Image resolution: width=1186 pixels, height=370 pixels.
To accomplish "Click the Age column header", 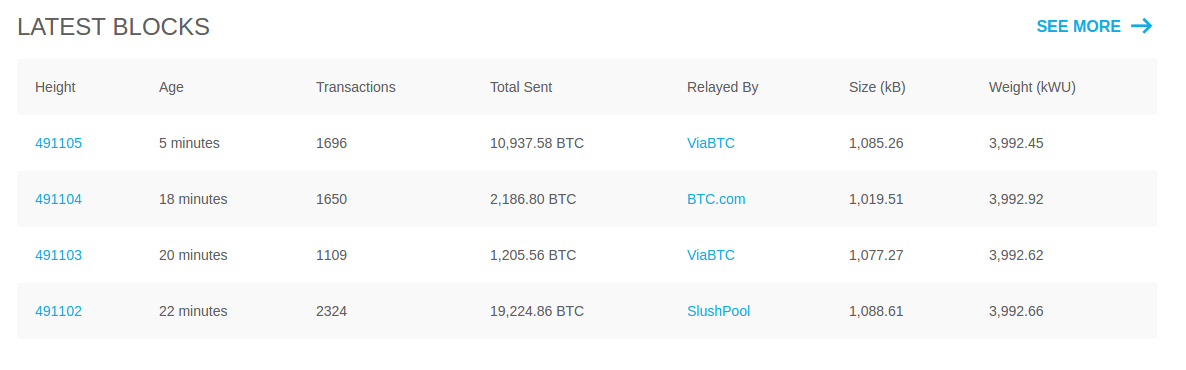I will tap(171, 87).
